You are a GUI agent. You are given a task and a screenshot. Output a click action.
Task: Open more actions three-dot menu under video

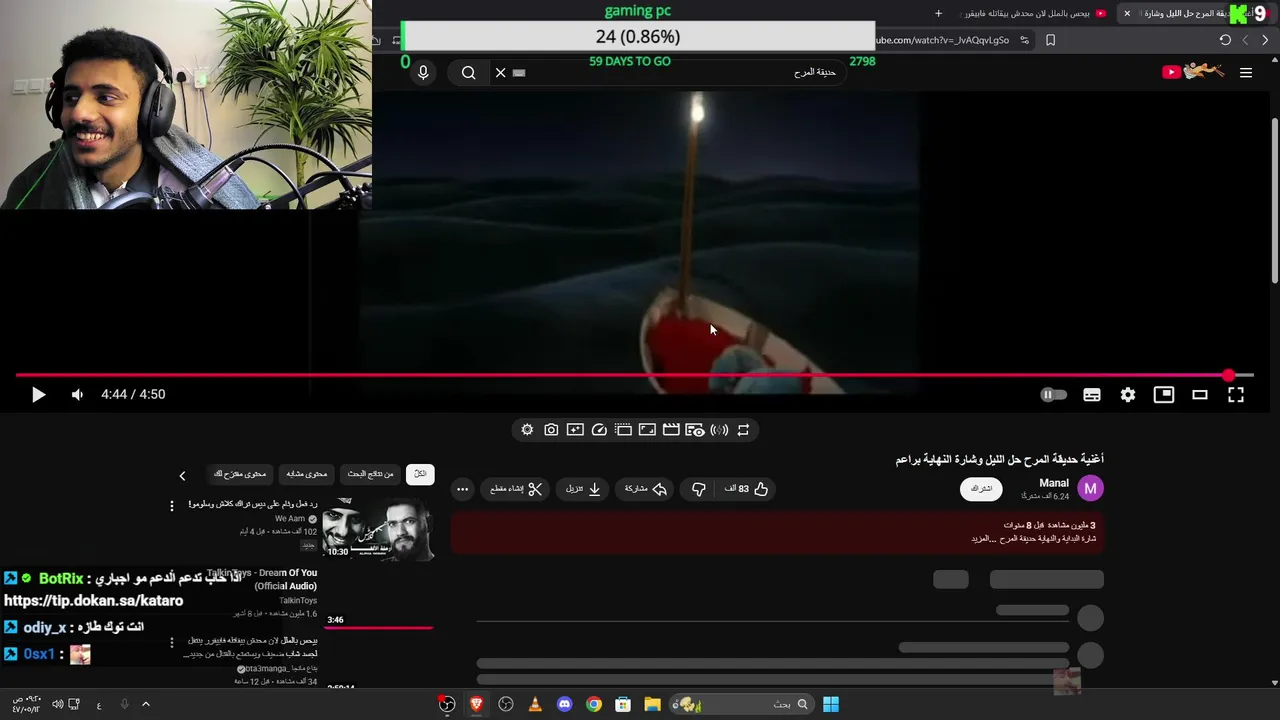[462, 489]
